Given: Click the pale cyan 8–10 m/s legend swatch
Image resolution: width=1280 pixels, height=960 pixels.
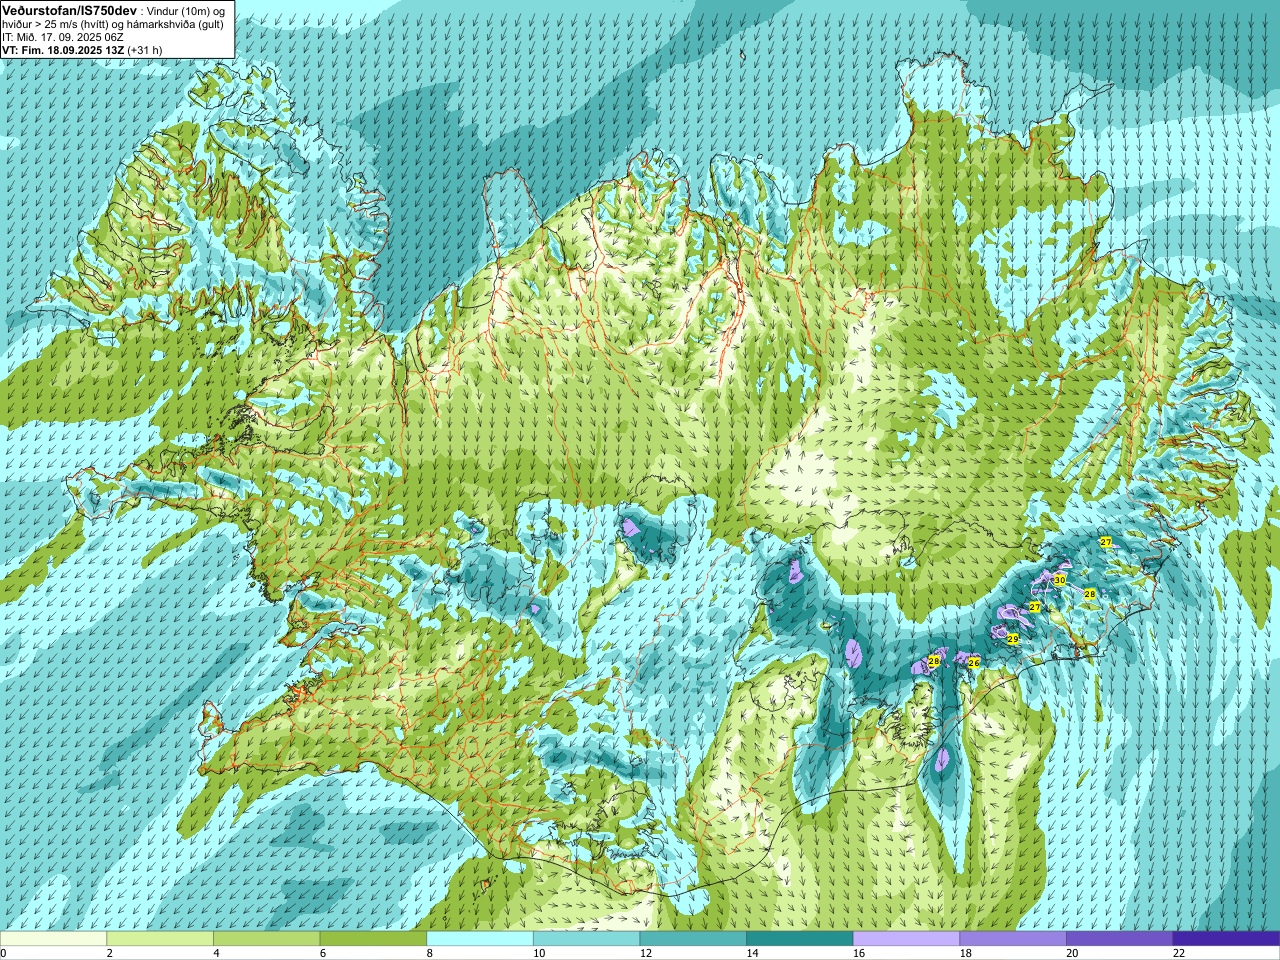Looking at the screenshot, I should coord(480,939).
